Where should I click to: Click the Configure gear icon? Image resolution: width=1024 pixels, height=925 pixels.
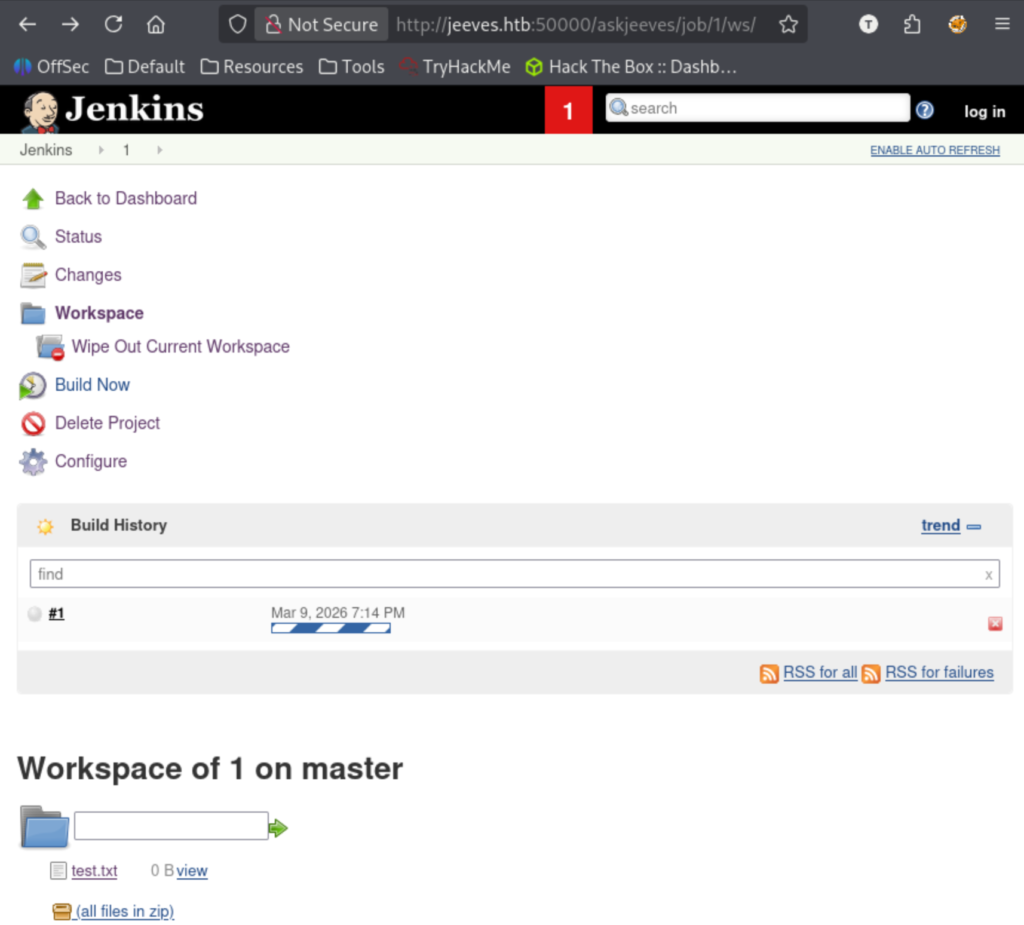tap(33, 462)
